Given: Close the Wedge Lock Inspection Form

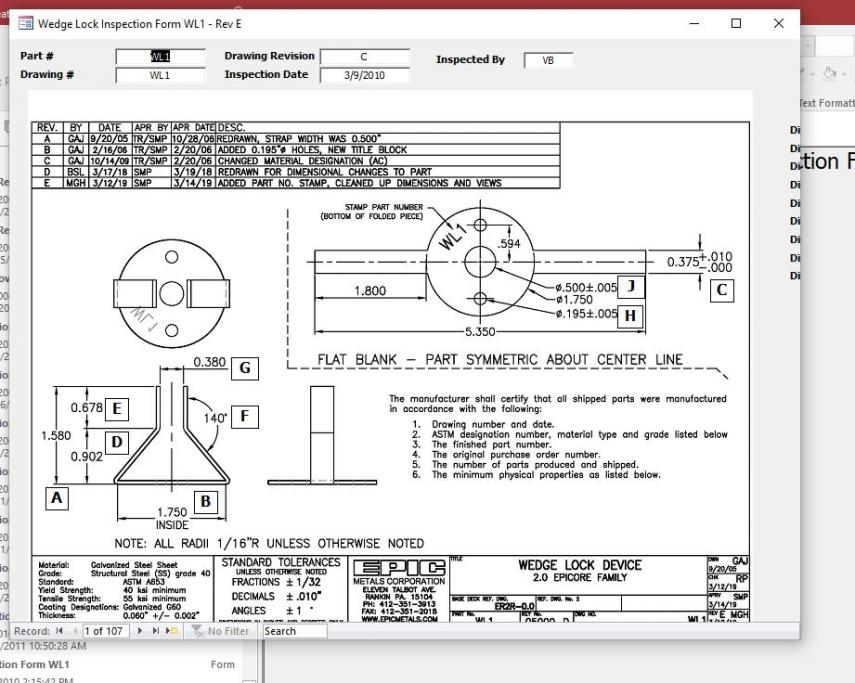Looking at the screenshot, I should tap(780, 23).
